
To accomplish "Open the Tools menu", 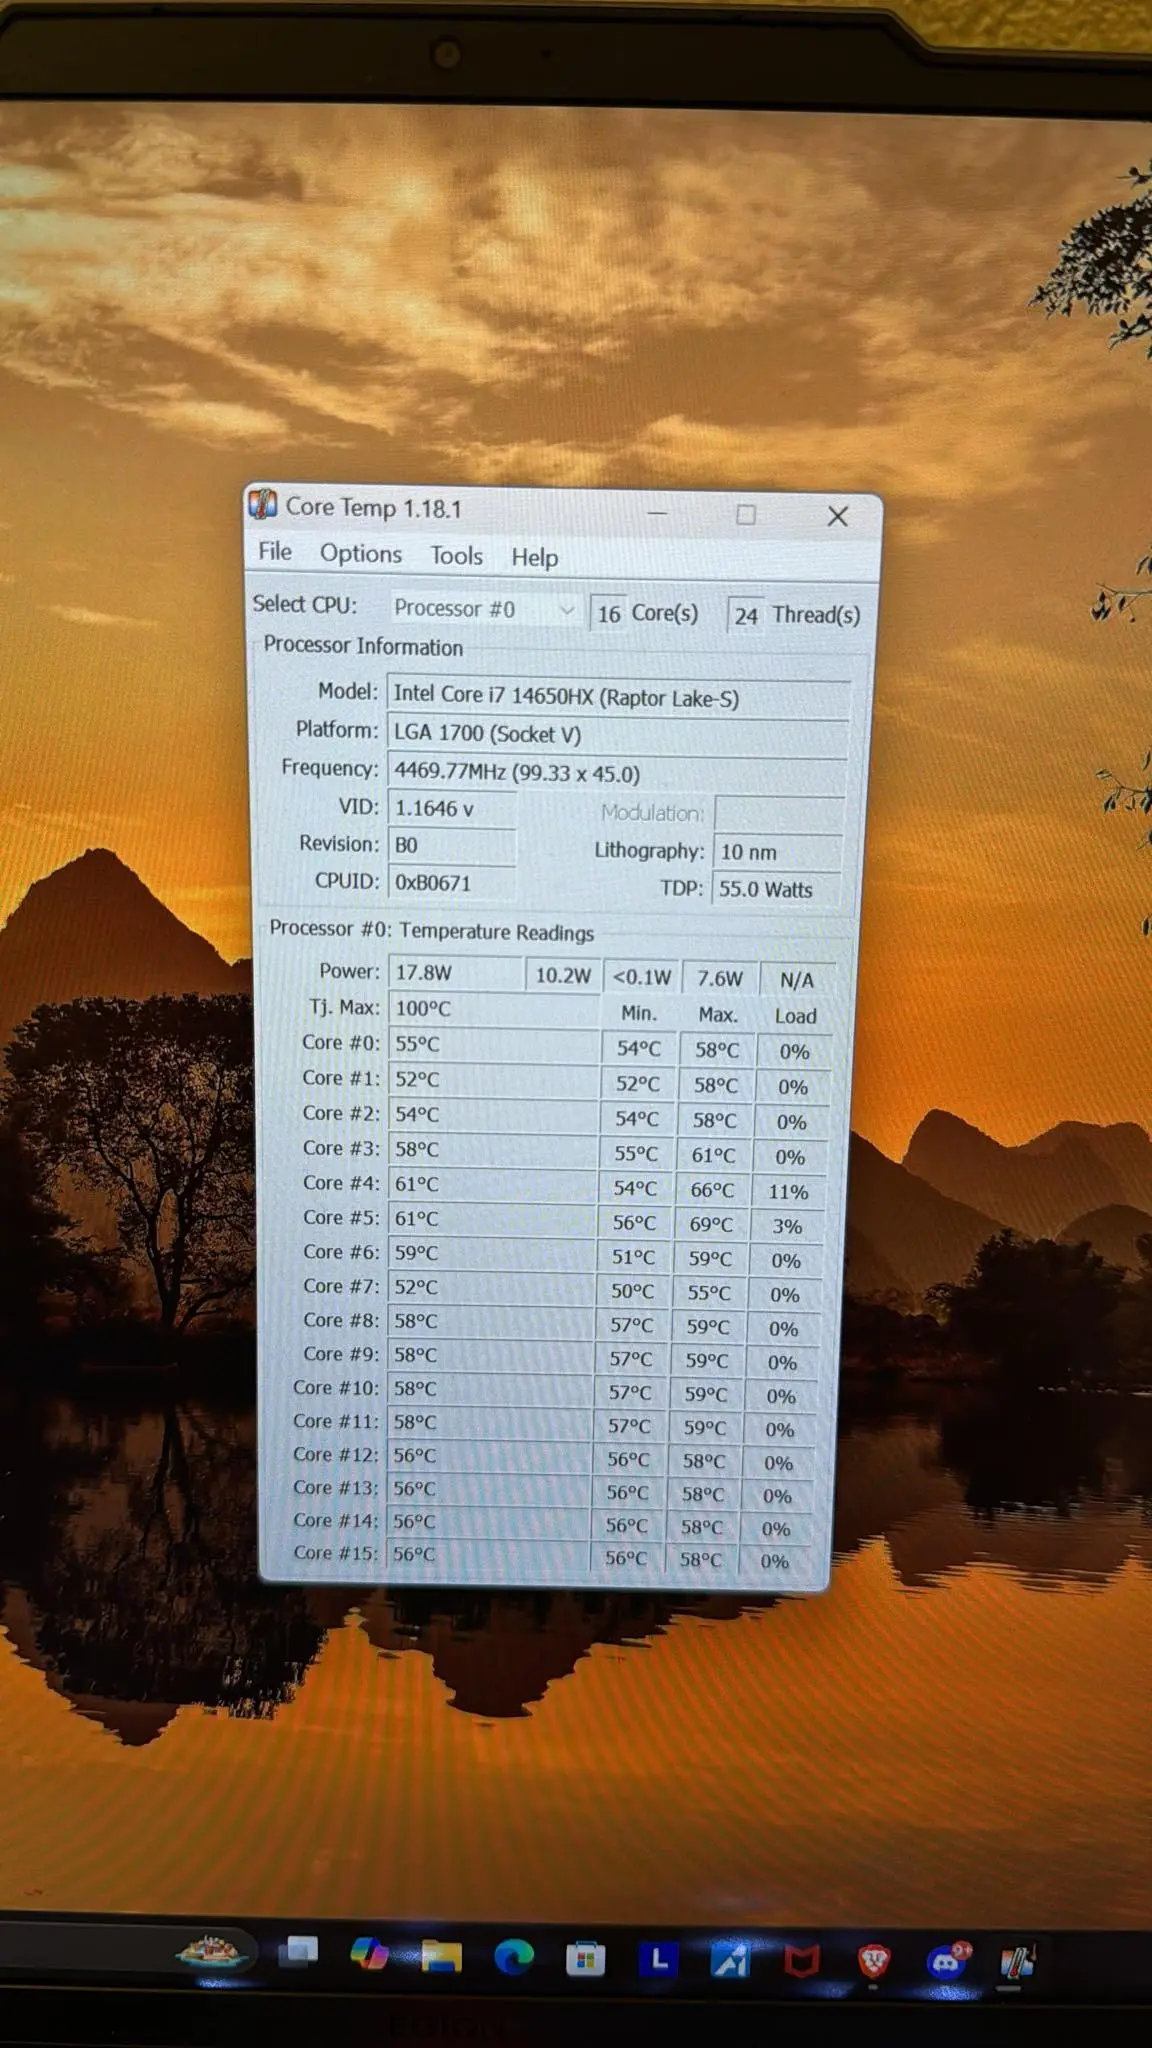I will (x=456, y=555).
